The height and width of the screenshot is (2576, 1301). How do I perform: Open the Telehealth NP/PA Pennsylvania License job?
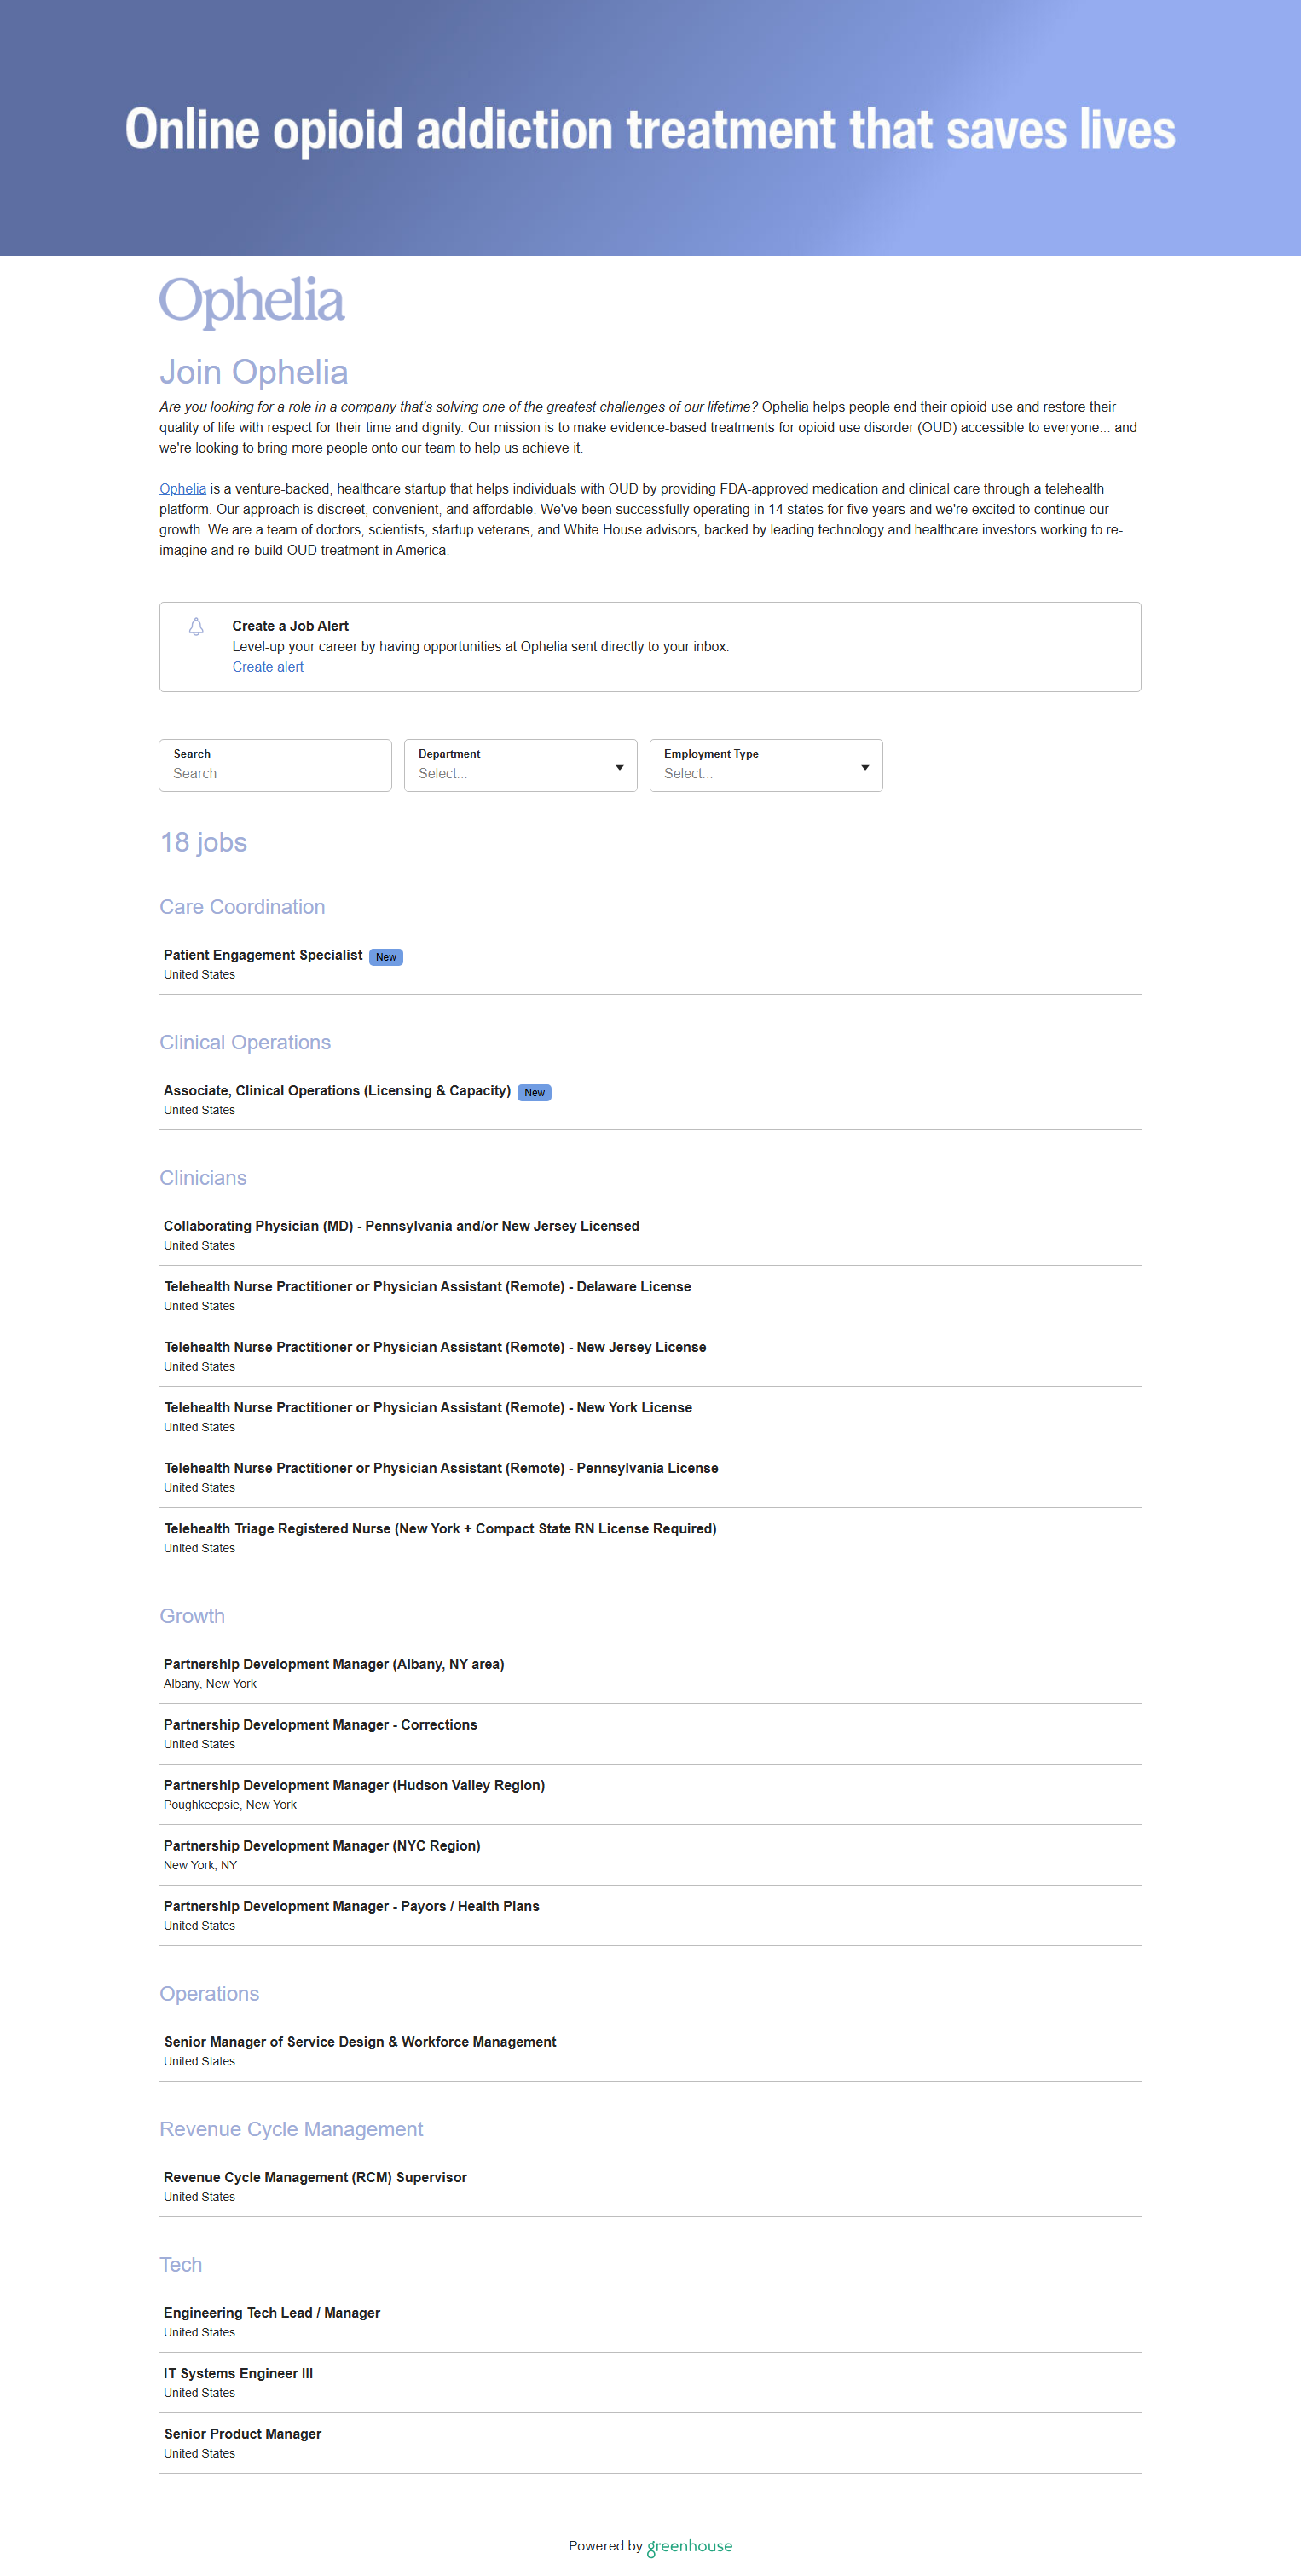point(650,1477)
